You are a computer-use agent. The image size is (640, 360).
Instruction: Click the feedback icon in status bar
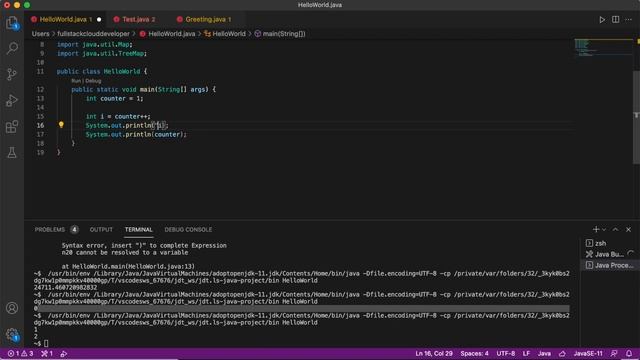point(614,353)
